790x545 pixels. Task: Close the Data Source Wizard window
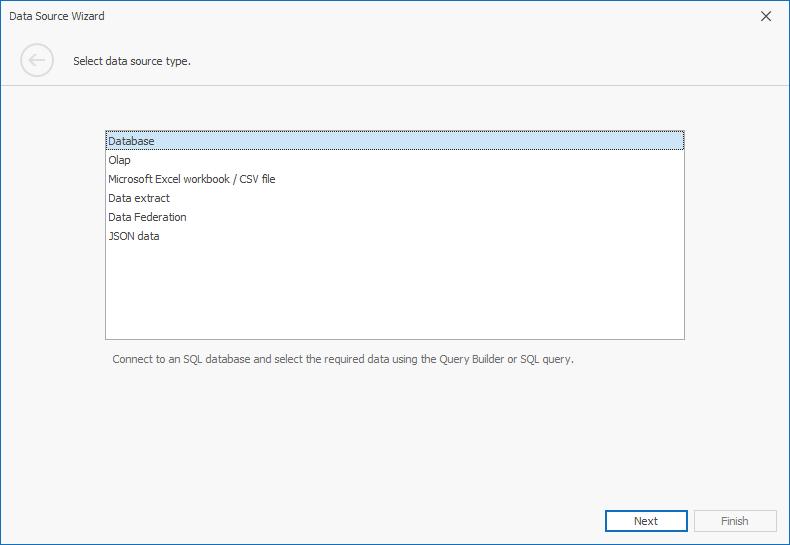pos(766,16)
